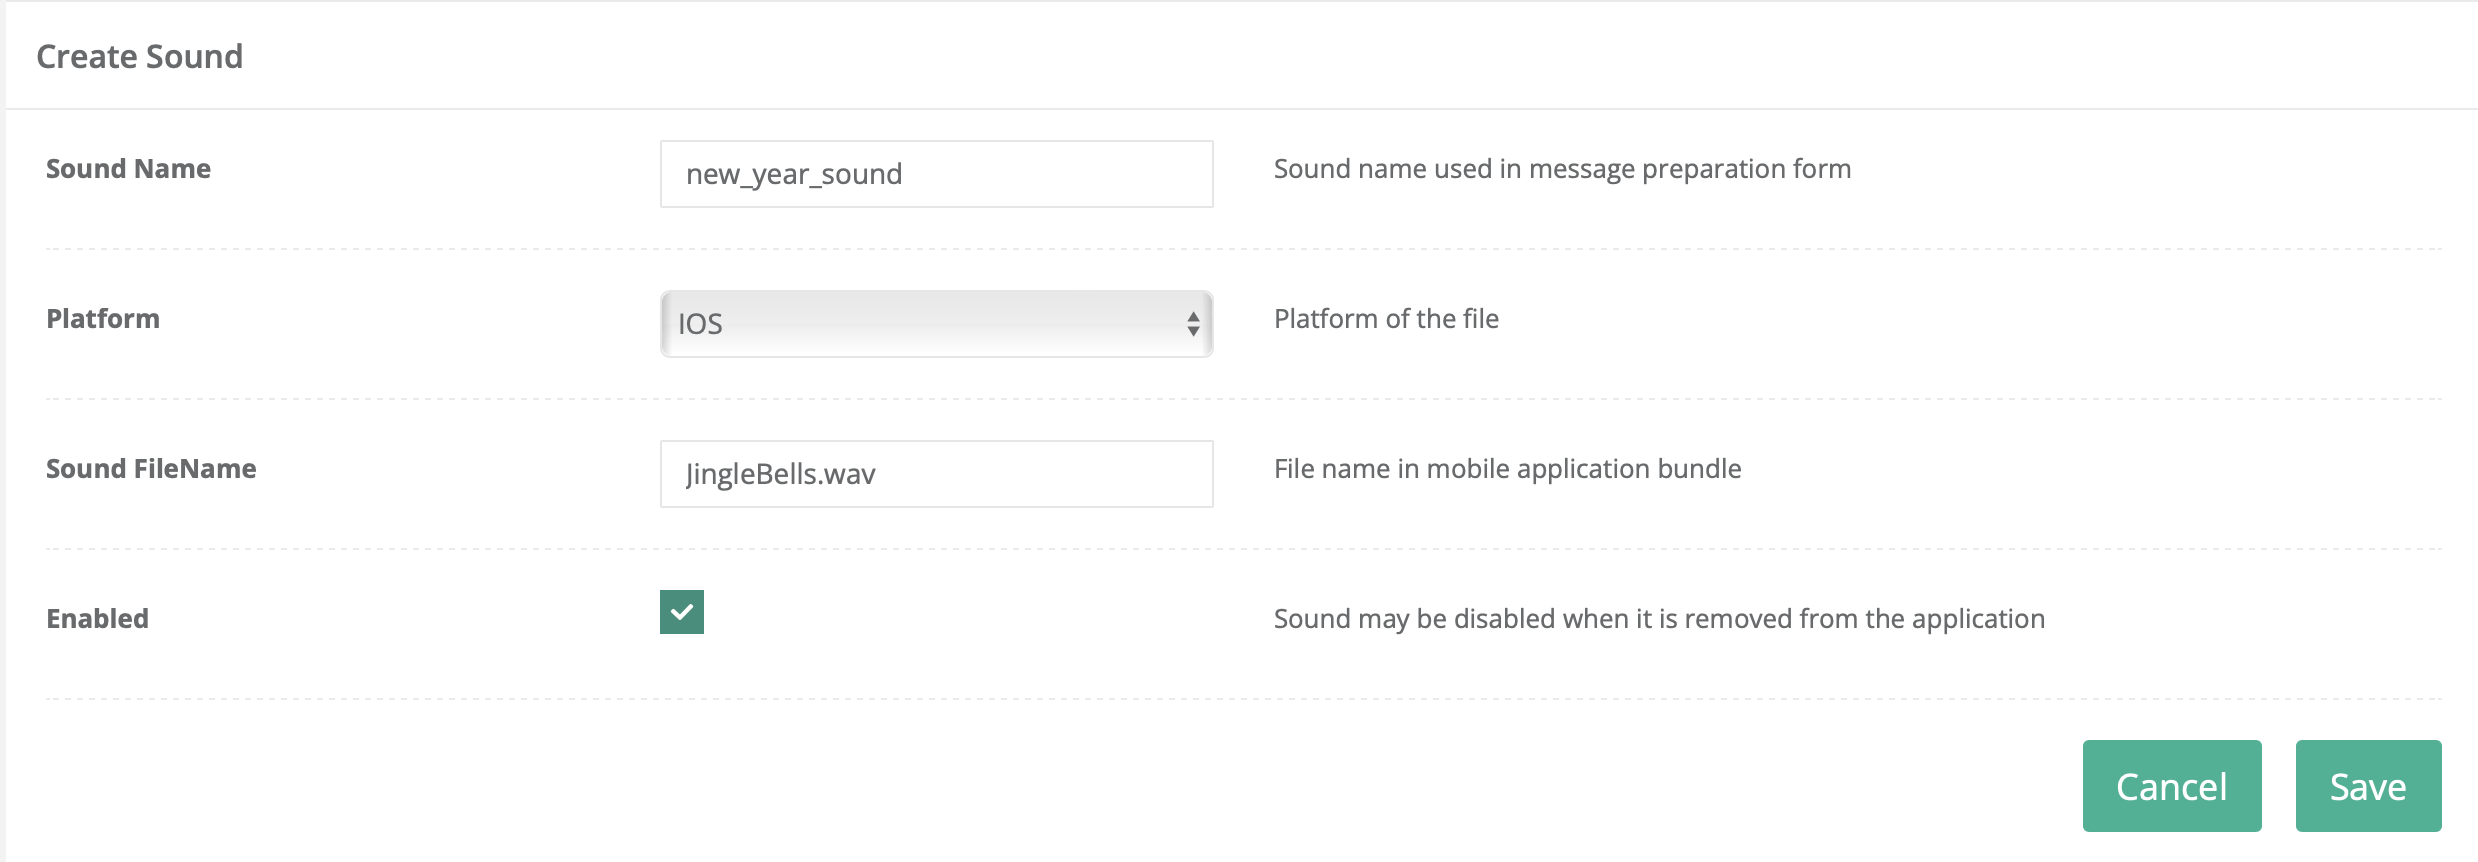Place cursor in the new_year_sound text
This screenshot has width=2478, height=862.
pos(794,174)
